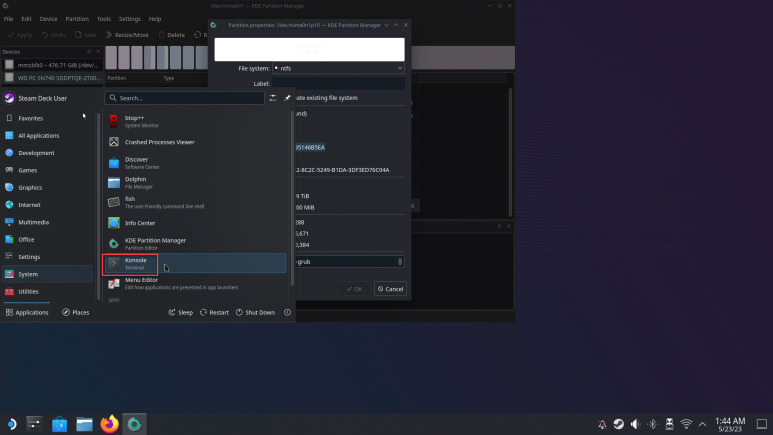Click the Sleep button
This screenshot has width=773, height=435.
(180, 312)
